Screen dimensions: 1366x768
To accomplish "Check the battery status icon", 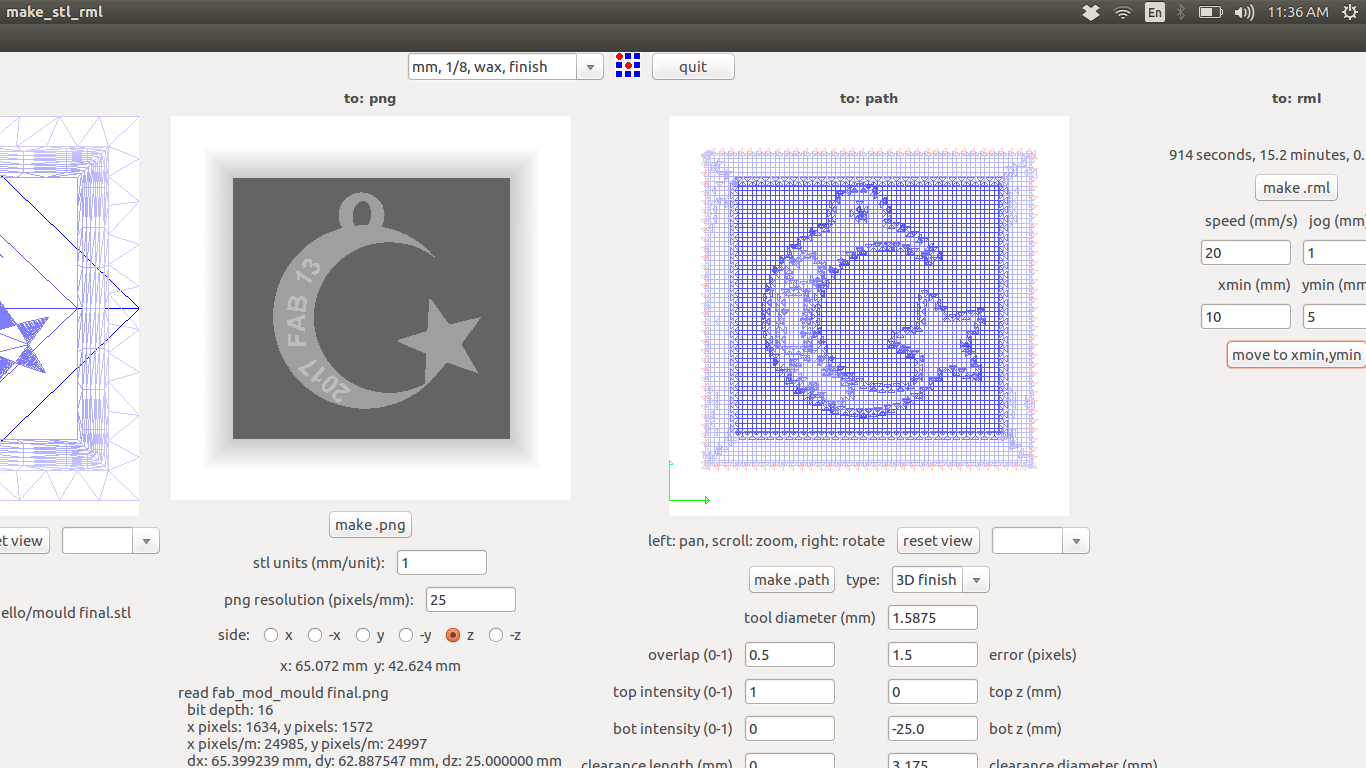I will coord(1210,12).
